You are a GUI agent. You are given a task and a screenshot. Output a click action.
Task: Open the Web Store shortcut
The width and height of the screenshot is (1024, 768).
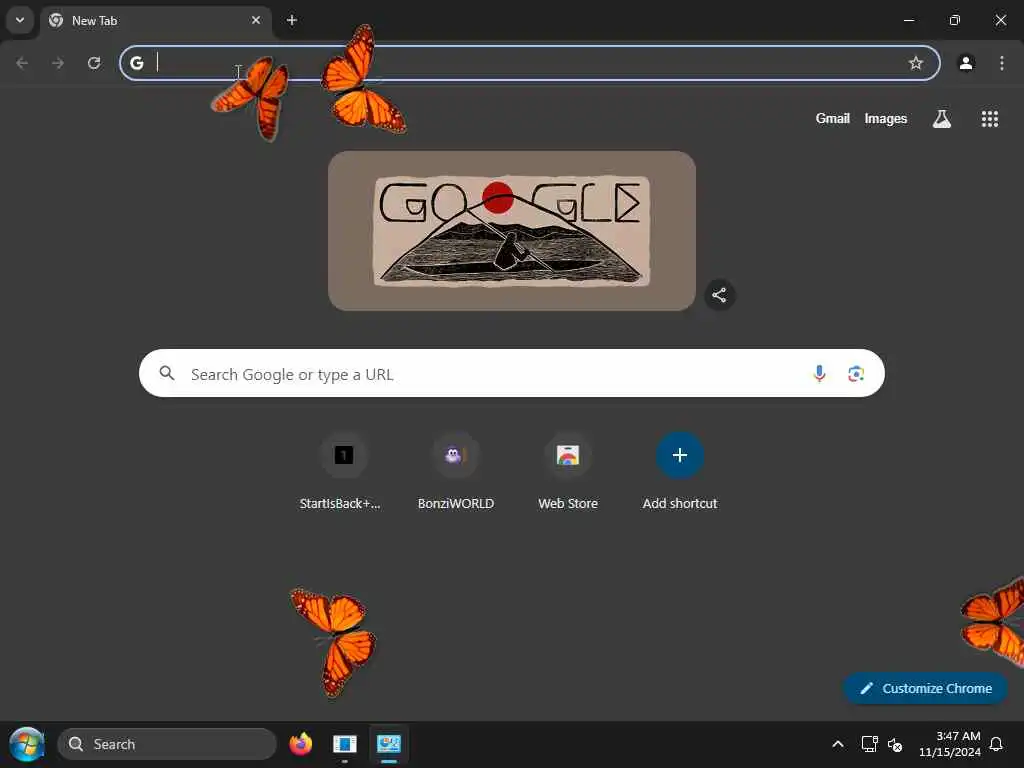point(568,472)
